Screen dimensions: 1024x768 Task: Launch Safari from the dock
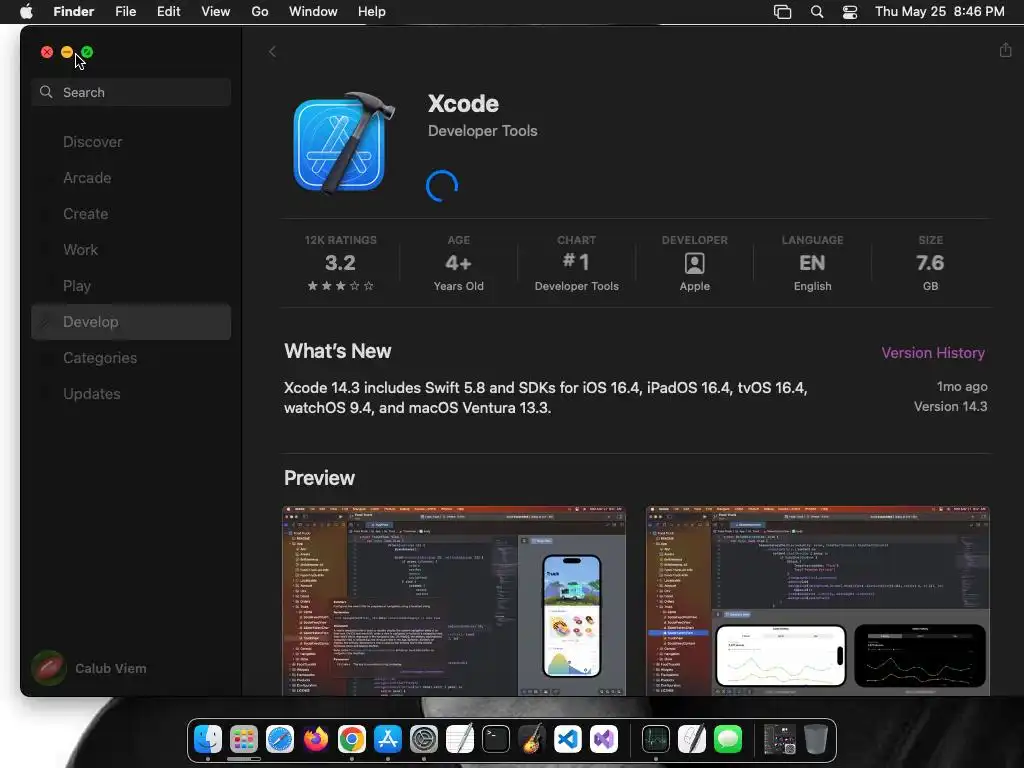(x=280, y=739)
